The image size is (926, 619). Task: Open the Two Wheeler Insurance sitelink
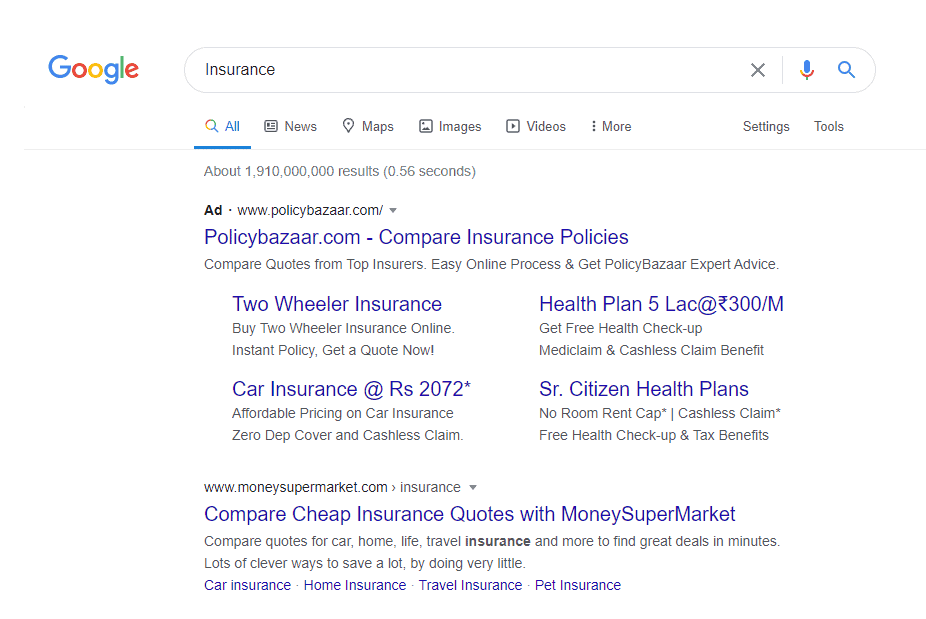[337, 304]
